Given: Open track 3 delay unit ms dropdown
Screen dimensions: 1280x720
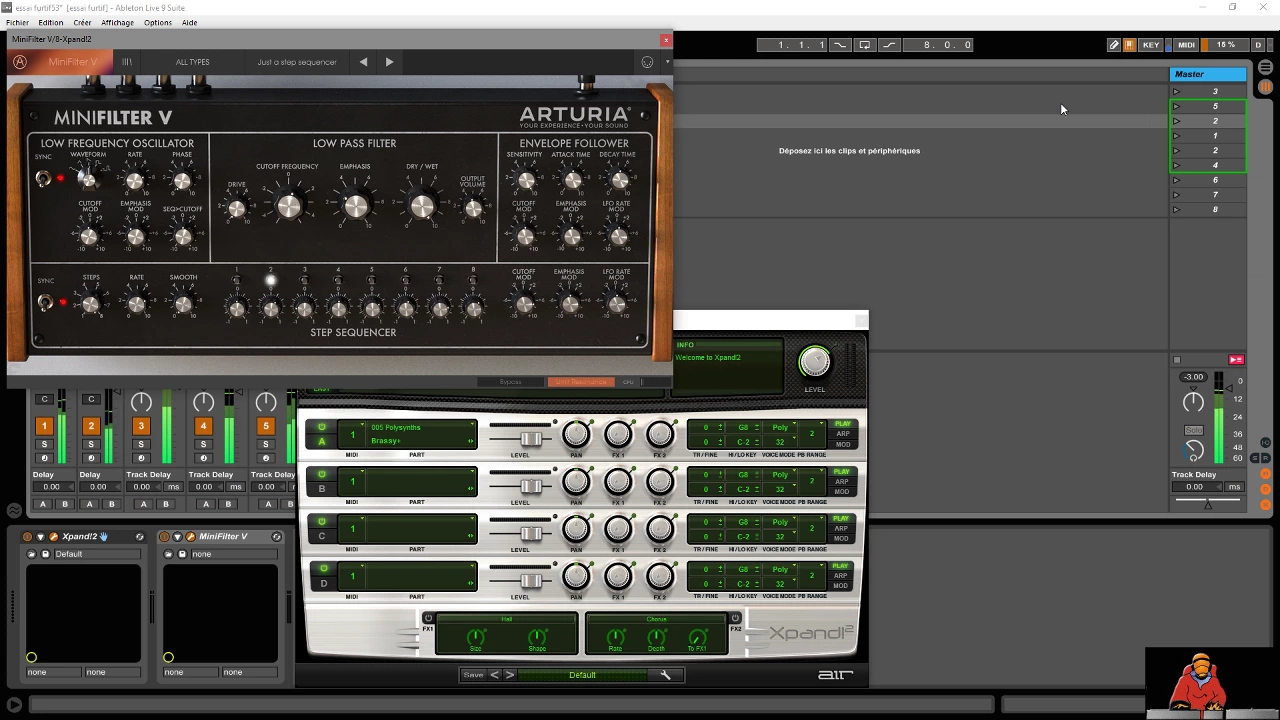Looking at the screenshot, I should click(173, 487).
